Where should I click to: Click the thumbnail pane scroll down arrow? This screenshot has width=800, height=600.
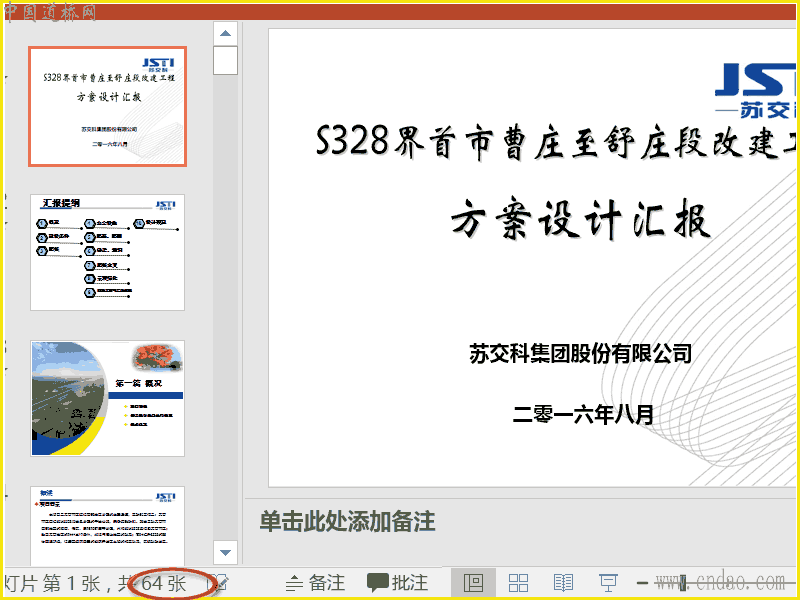(x=226, y=553)
